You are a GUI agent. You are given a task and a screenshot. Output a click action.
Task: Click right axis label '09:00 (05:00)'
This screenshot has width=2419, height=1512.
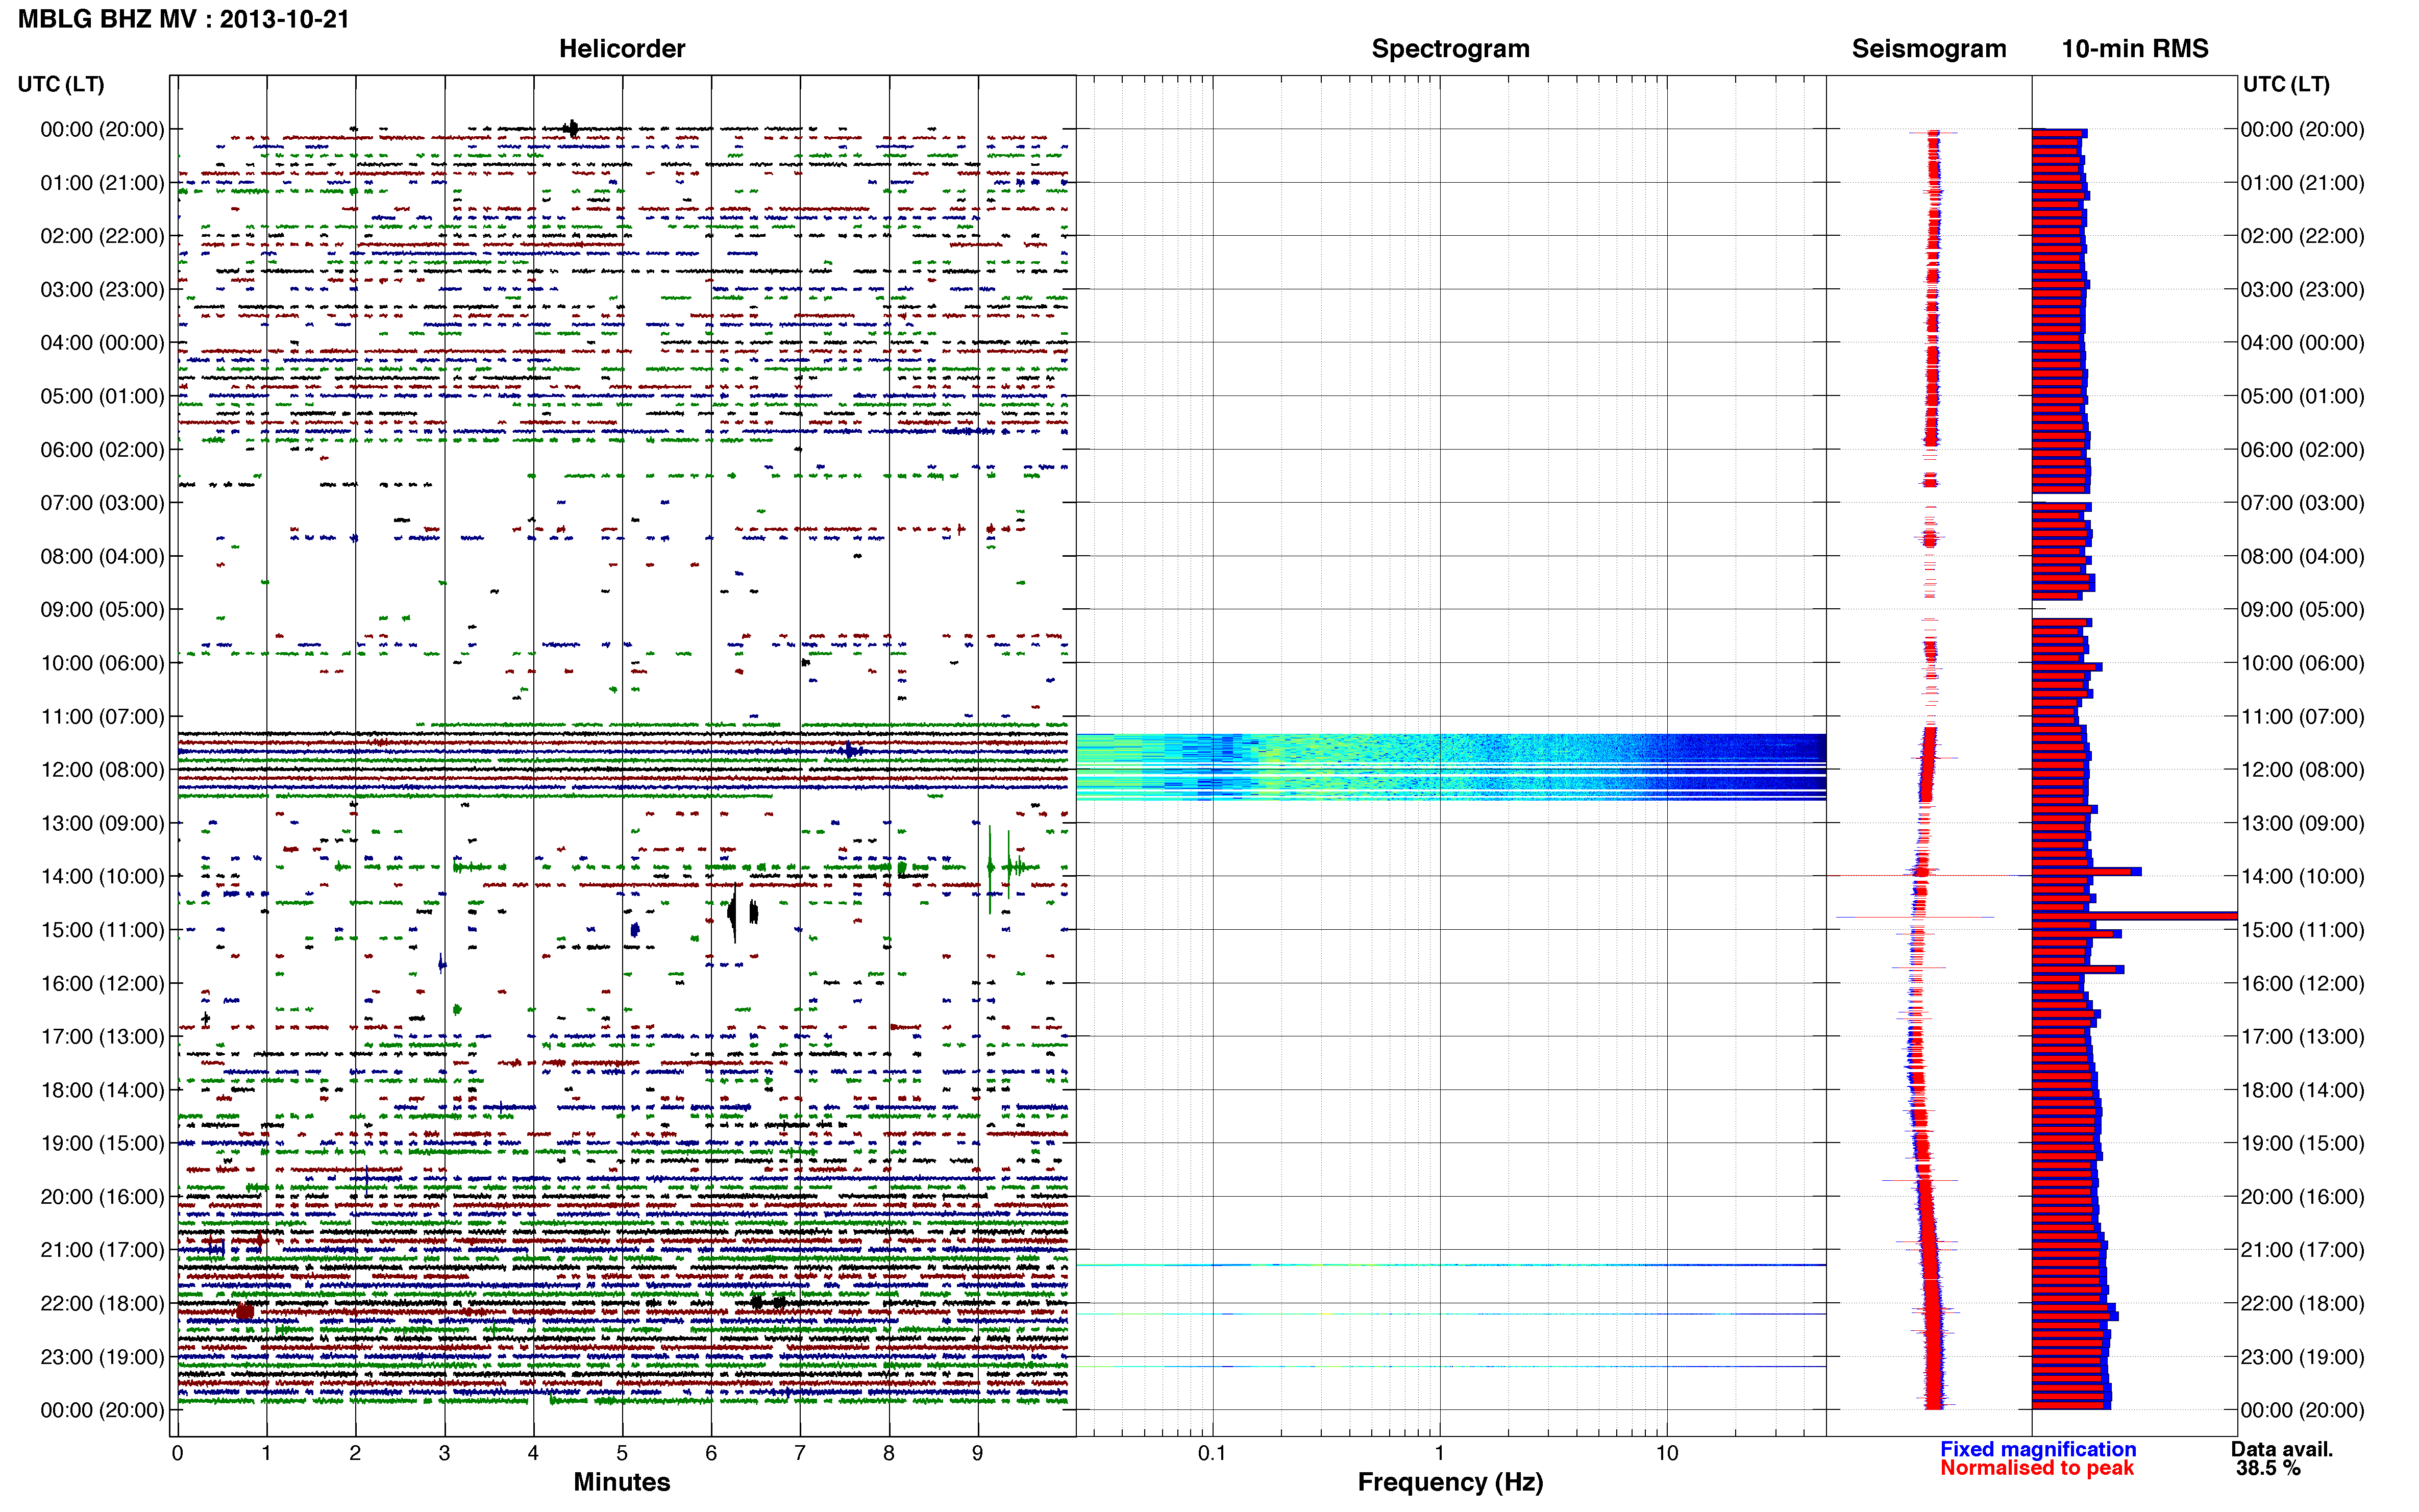(2302, 609)
